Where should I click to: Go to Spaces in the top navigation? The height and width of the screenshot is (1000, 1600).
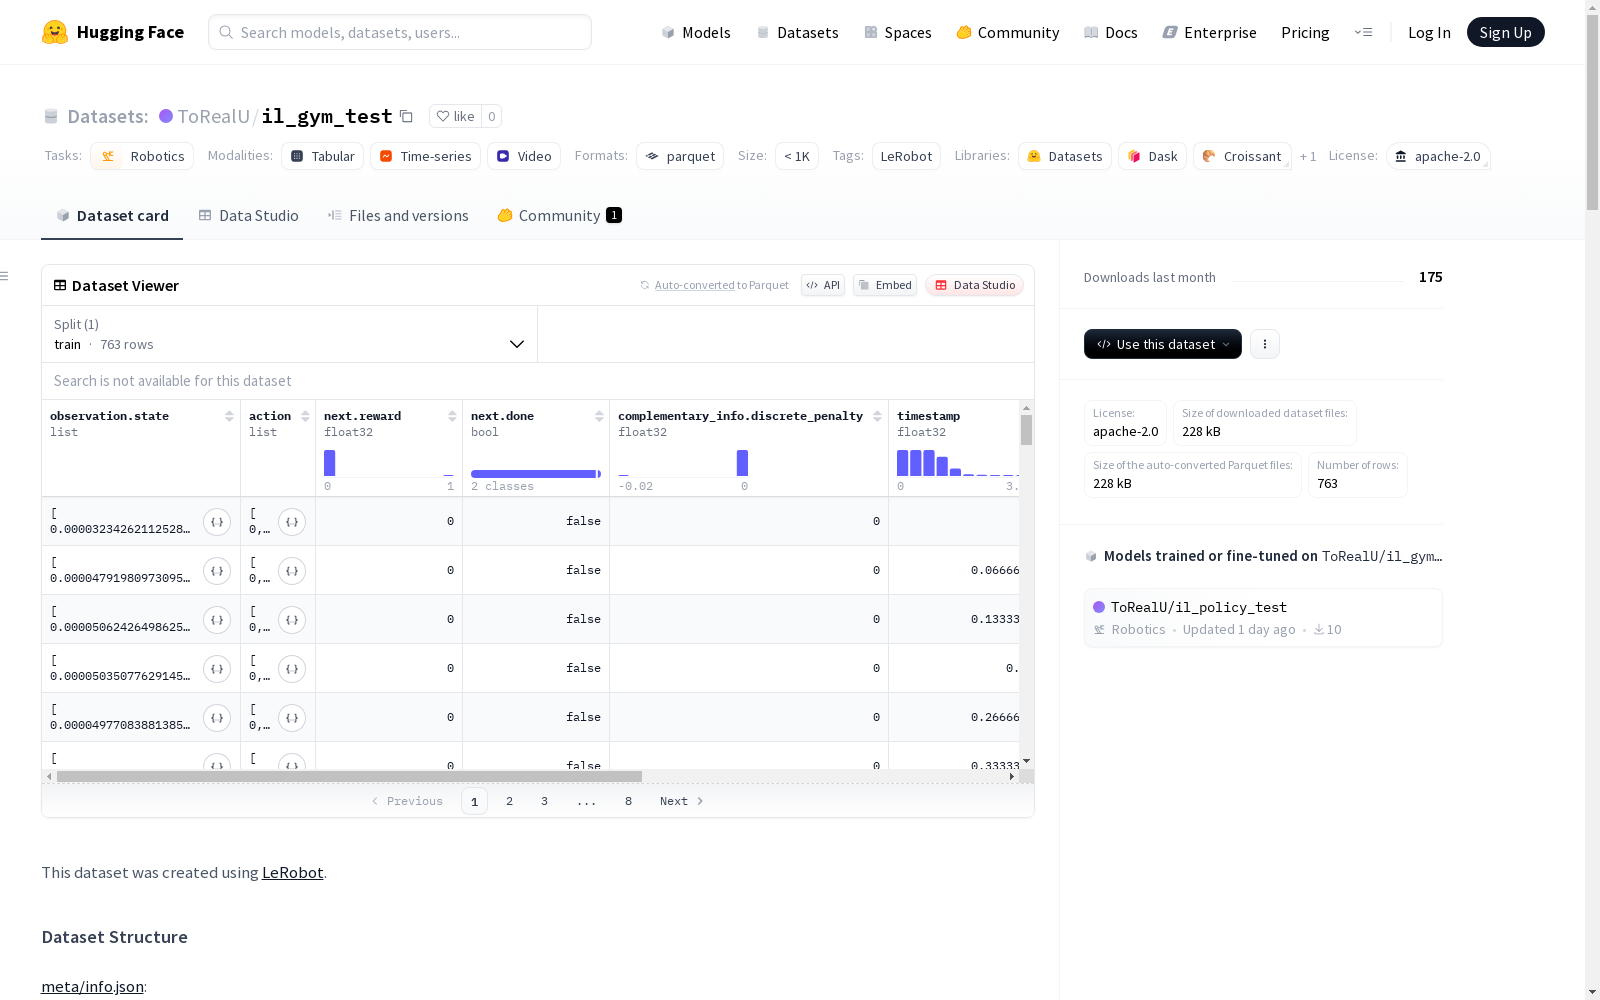[x=898, y=32]
